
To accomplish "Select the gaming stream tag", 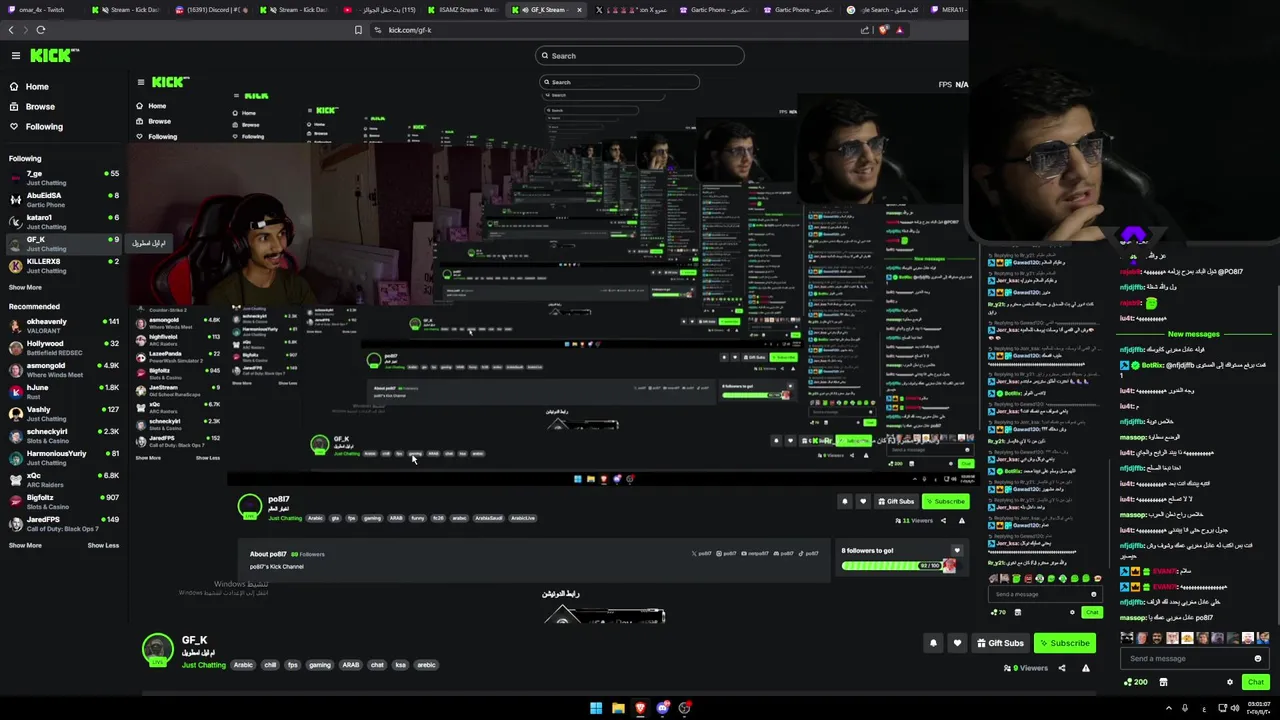I will (320, 665).
